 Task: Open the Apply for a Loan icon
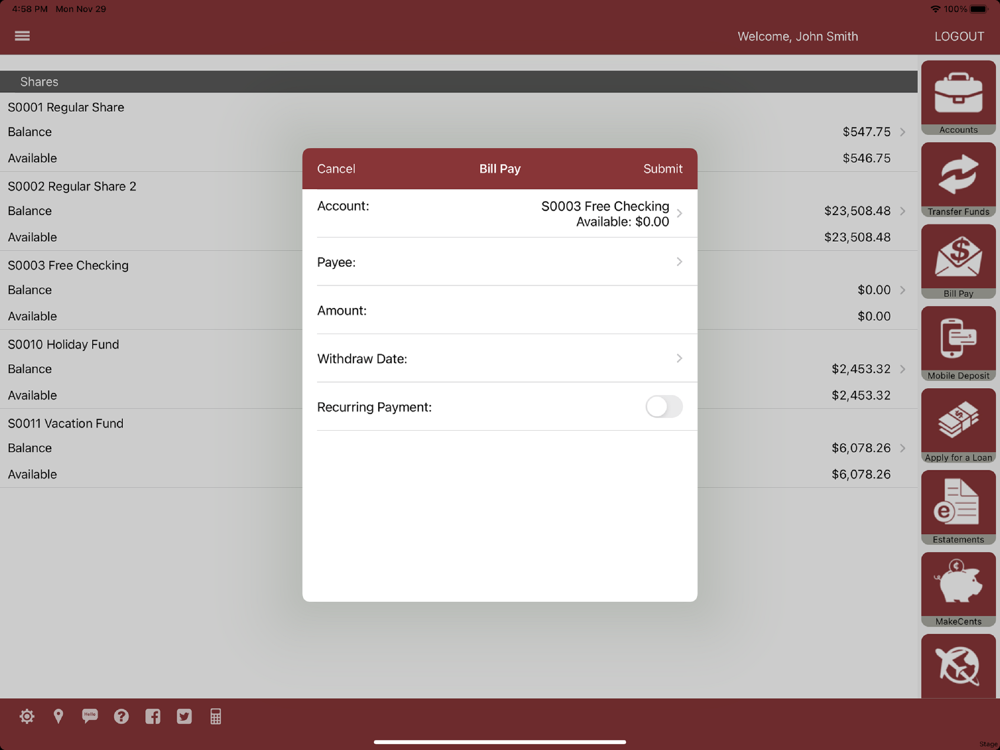(958, 425)
